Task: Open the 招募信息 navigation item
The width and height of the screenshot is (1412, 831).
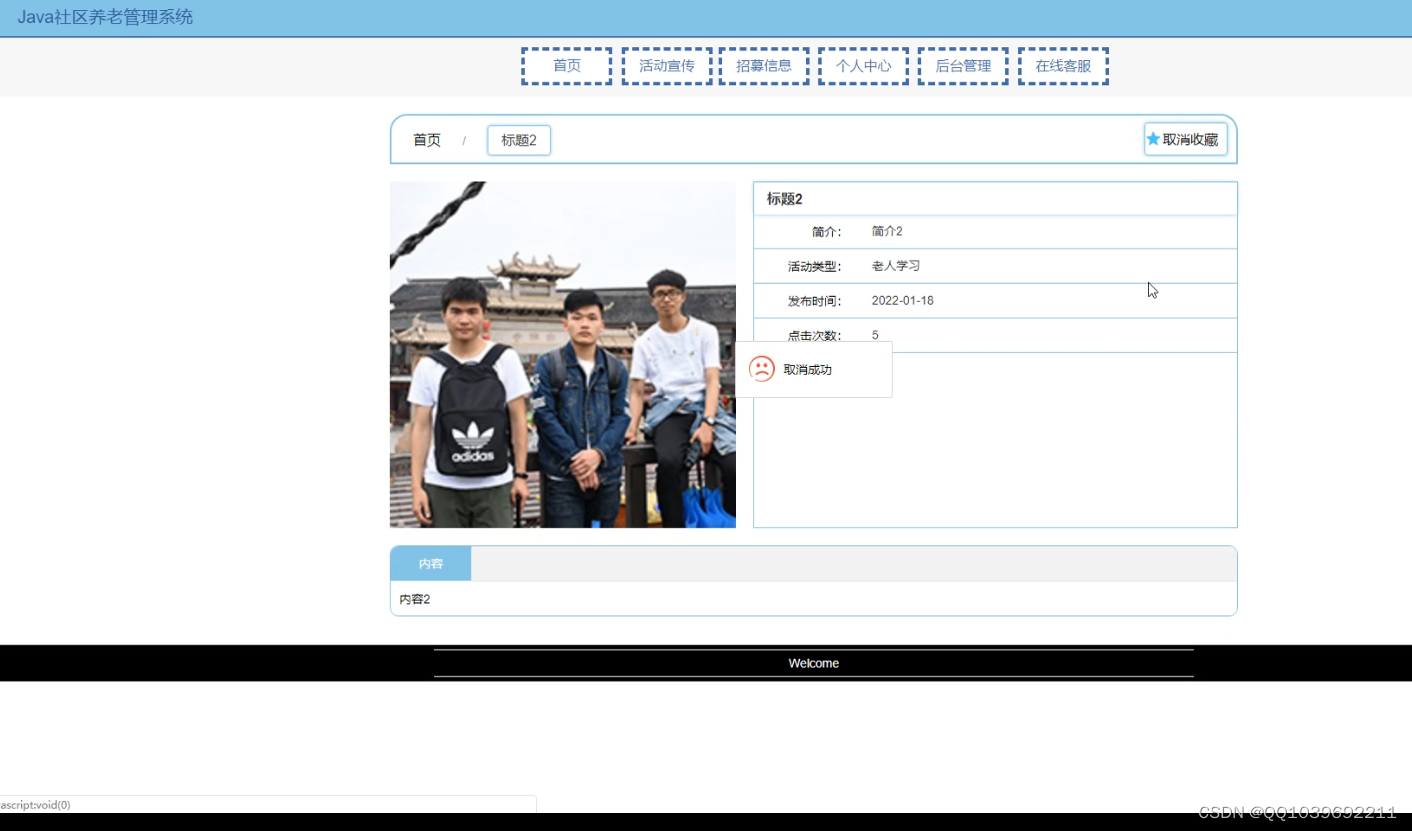Action: click(763, 65)
